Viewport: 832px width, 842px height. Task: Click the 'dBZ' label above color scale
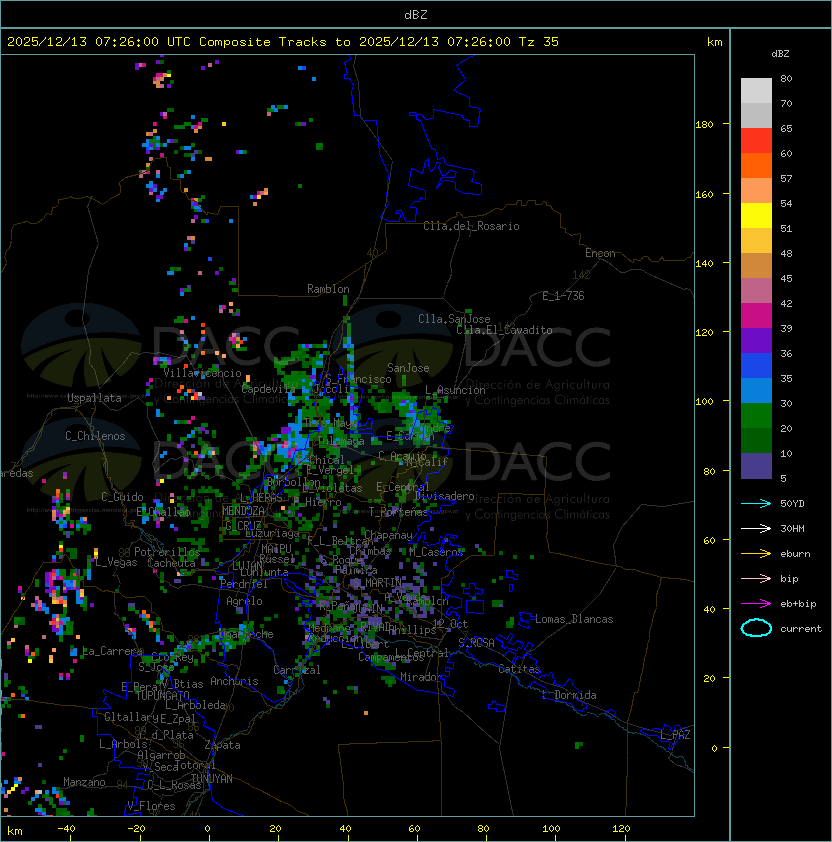780,54
